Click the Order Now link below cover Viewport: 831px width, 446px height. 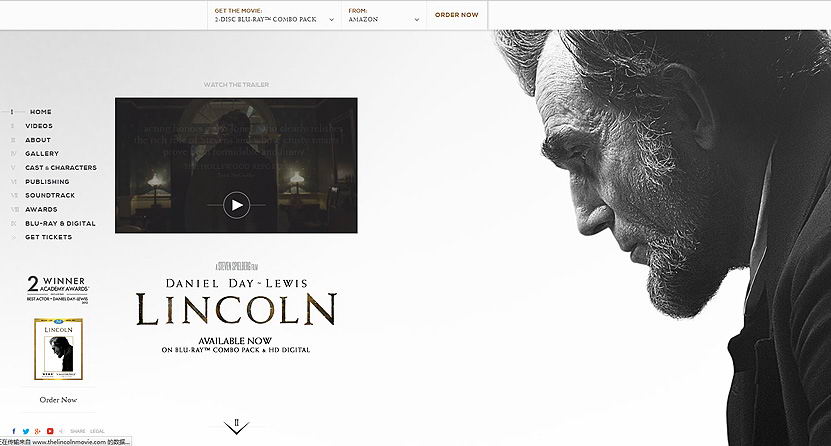pyautogui.click(x=58, y=400)
